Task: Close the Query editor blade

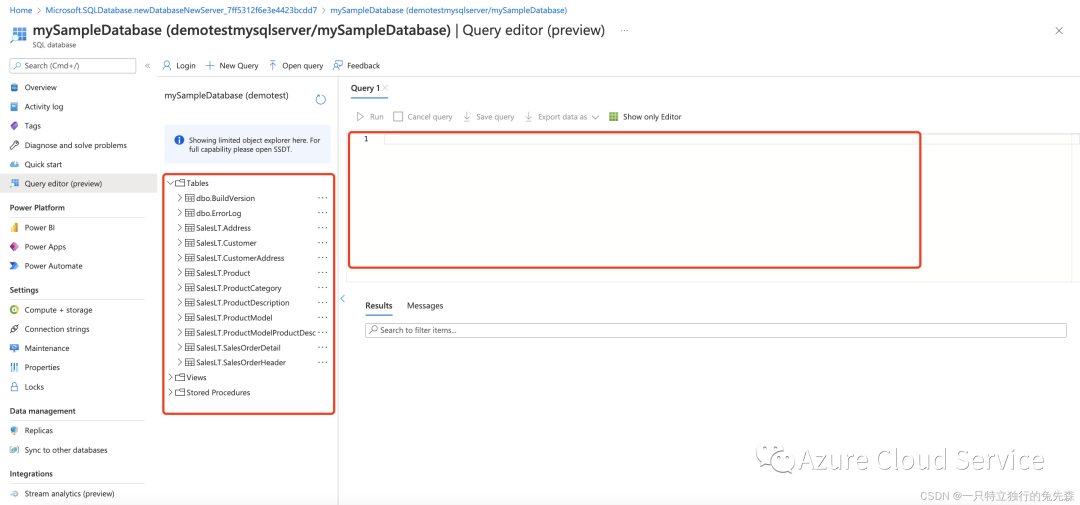Action: pos(1059,31)
